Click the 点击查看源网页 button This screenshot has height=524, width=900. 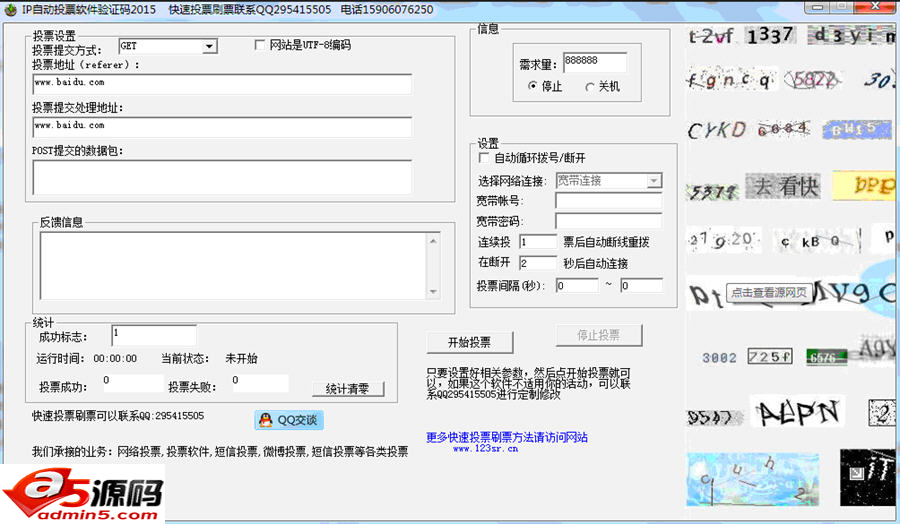(x=769, y=292)
